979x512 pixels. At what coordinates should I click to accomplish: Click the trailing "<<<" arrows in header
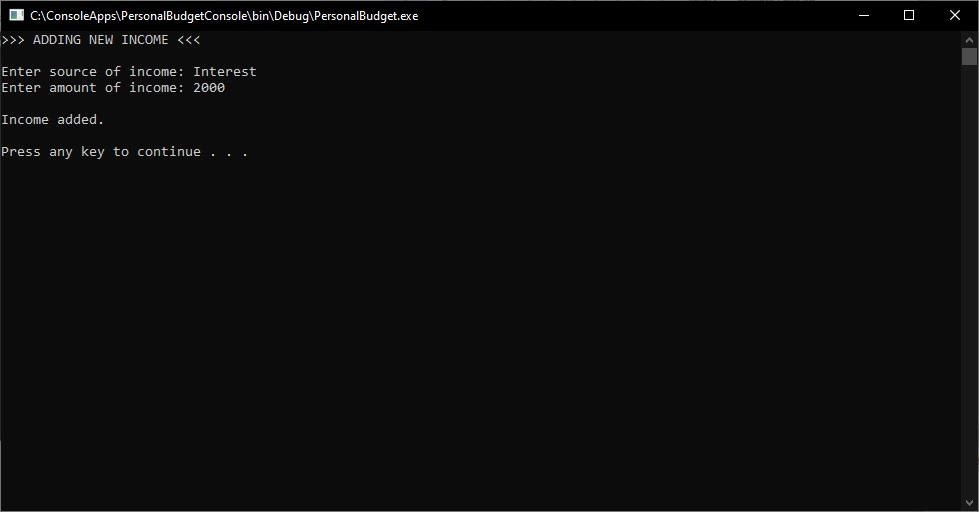pyautogui.click(x=189, y=40)
